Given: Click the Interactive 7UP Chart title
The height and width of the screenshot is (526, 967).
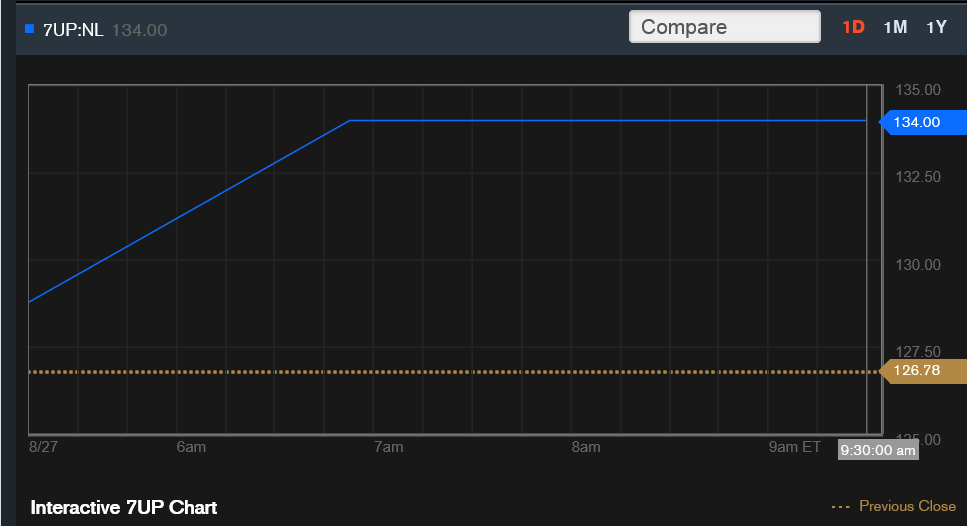Looking at the screenshot, I should (x=124, y=507).
